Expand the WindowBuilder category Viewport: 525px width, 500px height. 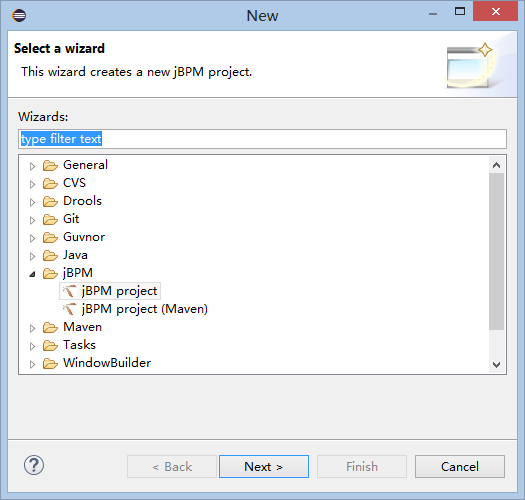pos(32,364)
